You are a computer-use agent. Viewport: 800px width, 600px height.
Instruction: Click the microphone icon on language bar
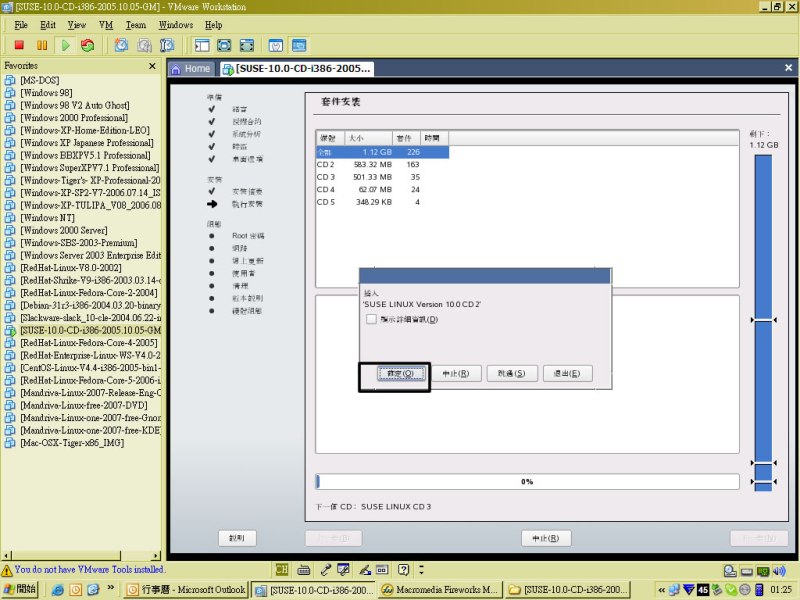[x=325, y=569]
